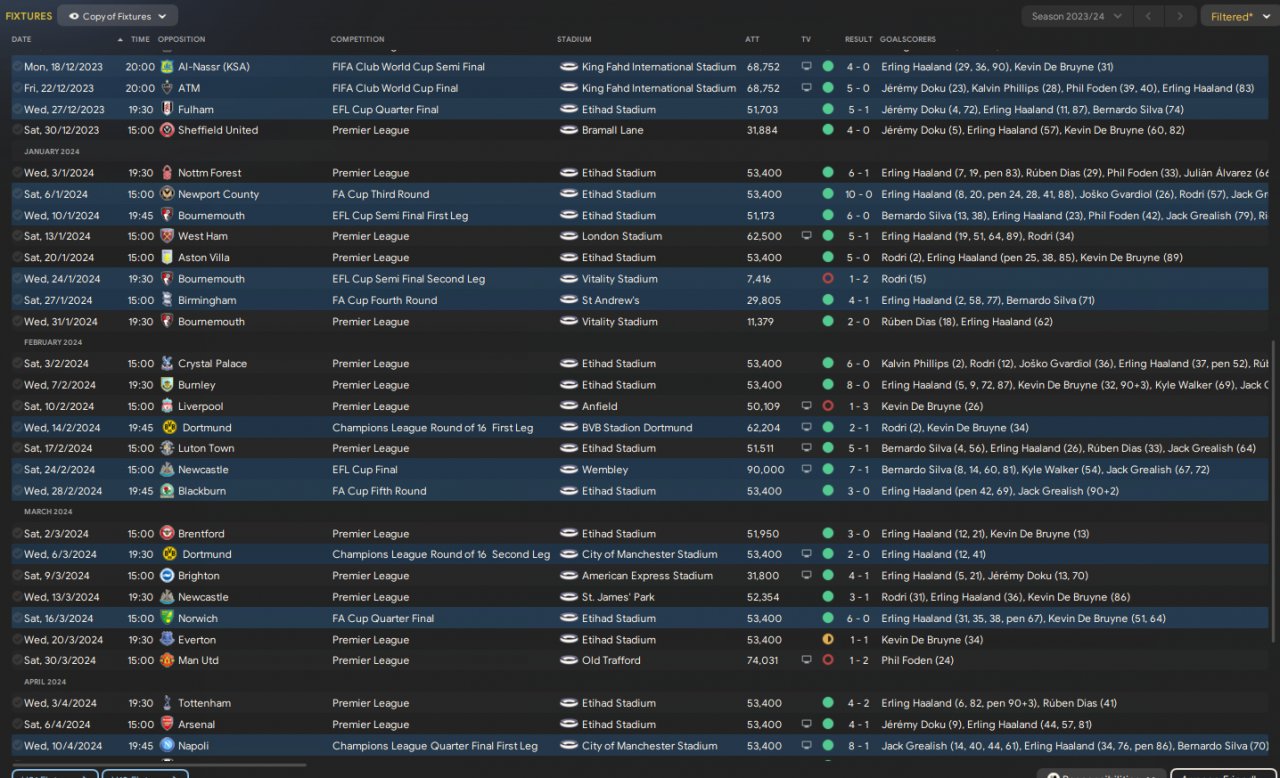Viewport: 1280px width, 778px height.
Task: Click the Blackburn club badge
Action: (167, 491)
